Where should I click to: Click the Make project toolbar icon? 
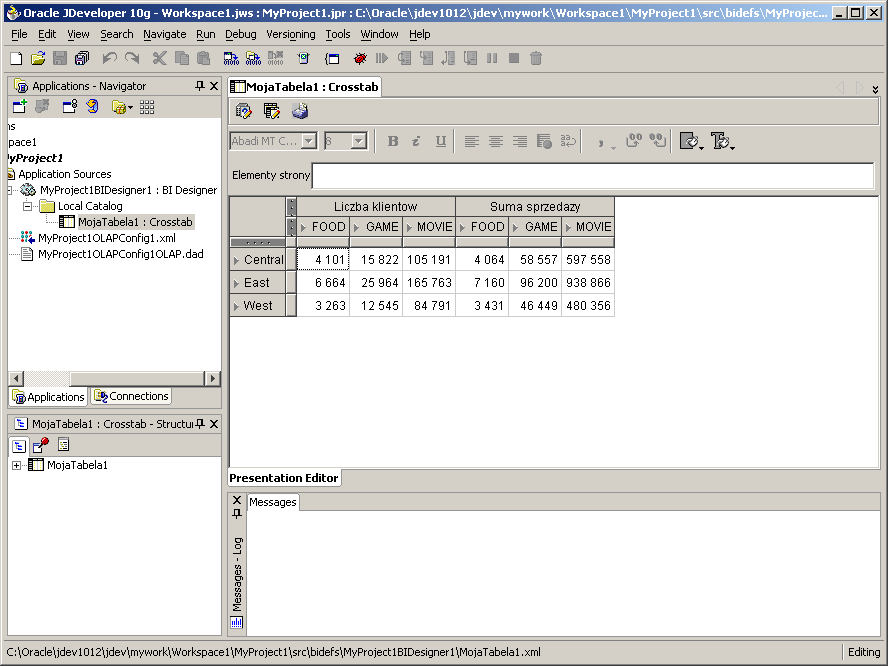pos(231,58)
